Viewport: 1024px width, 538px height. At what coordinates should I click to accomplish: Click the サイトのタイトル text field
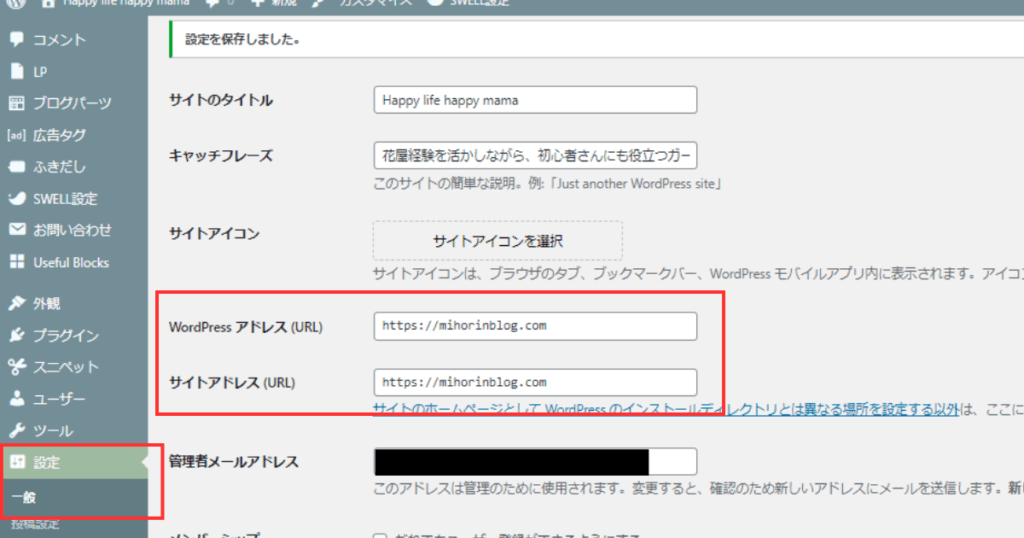point(534,100)
